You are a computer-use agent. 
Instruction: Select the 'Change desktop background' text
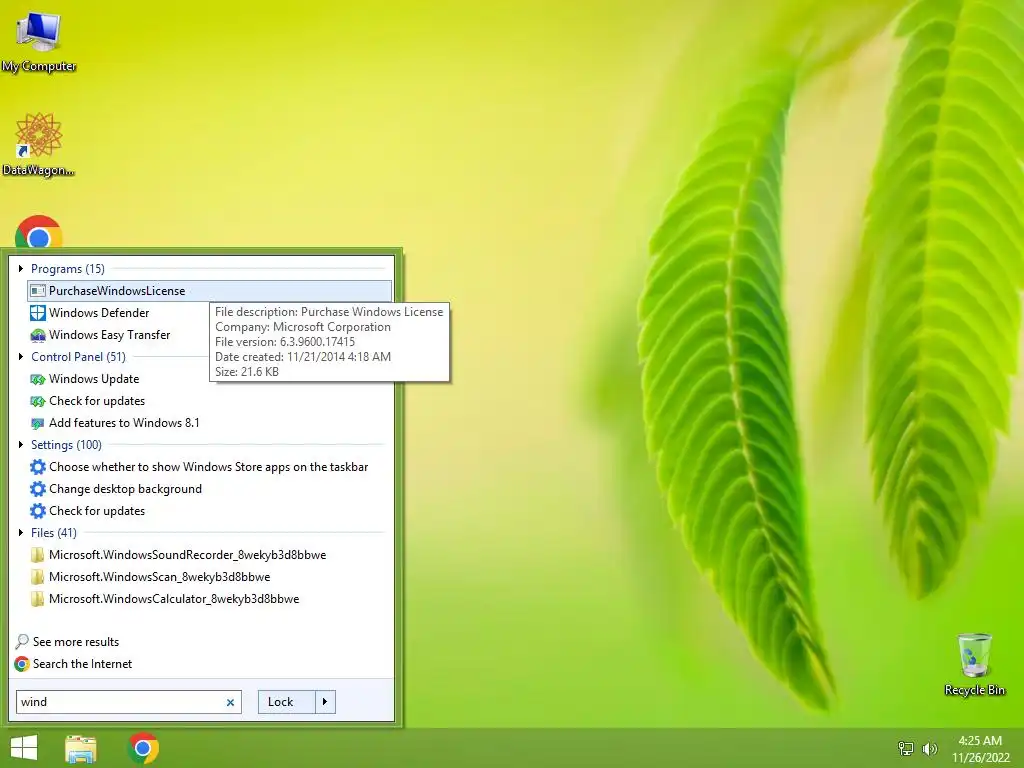(125, 489)
